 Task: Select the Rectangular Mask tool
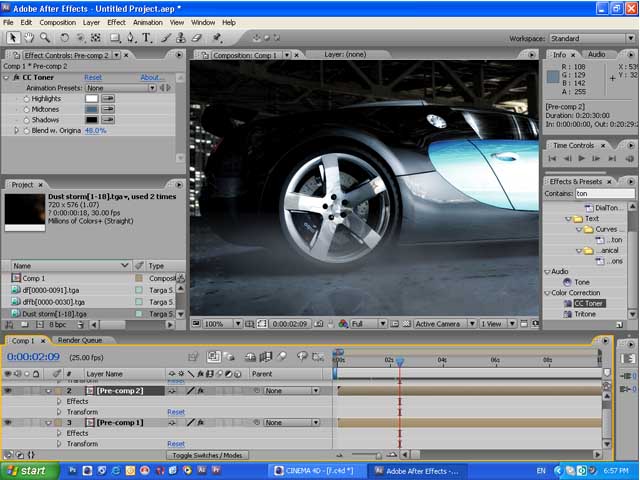click(x=115, y=38)
